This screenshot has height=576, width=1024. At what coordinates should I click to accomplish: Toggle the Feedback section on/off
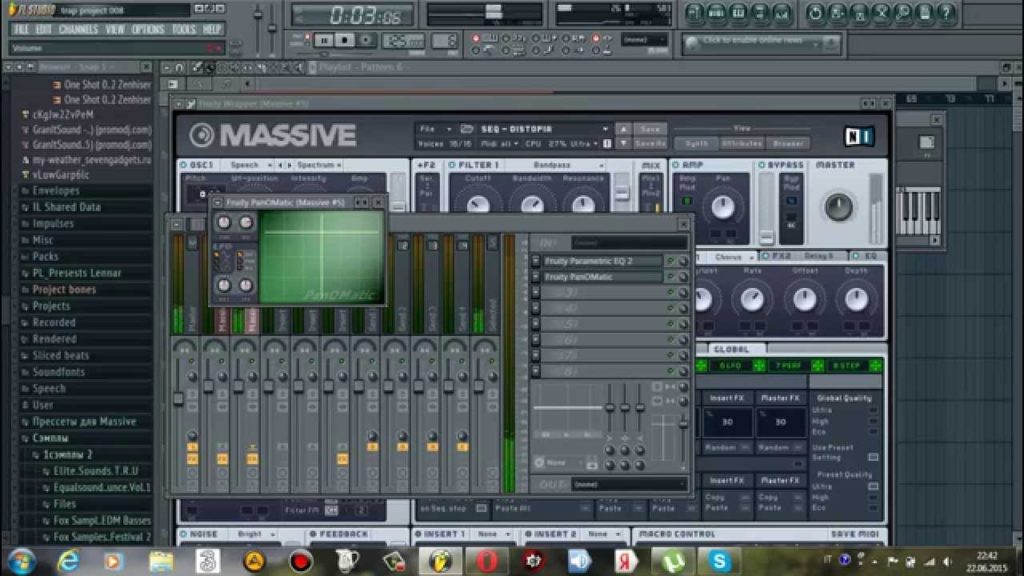(x=313, y=534)
